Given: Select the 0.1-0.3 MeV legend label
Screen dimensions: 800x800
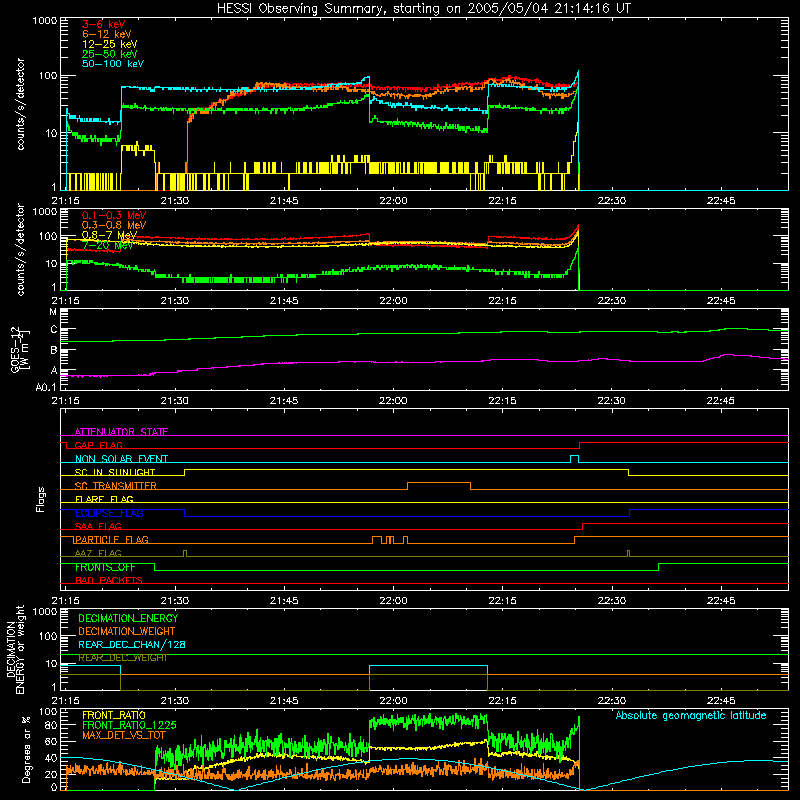Looking at the screenshot, I should (x=114, y=215).
